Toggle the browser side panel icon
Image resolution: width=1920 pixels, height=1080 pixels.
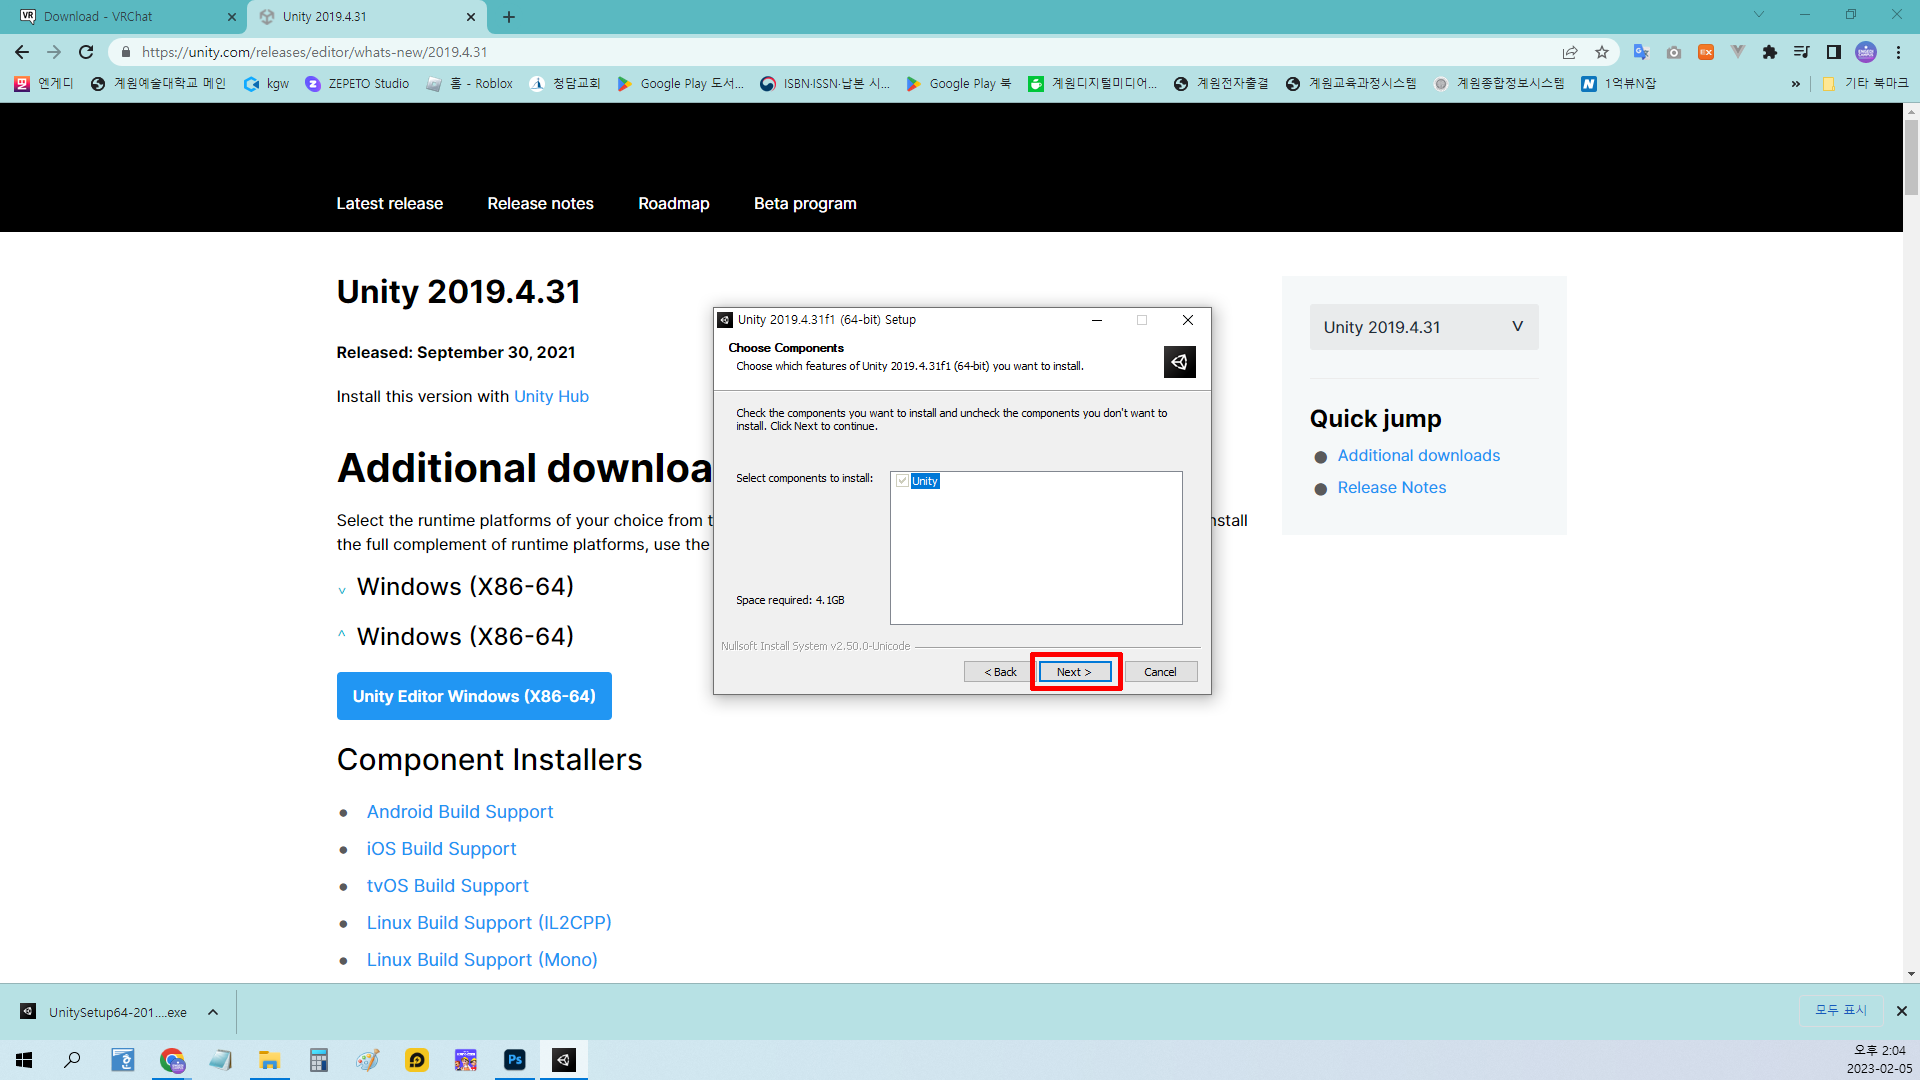click(1834, 52)
